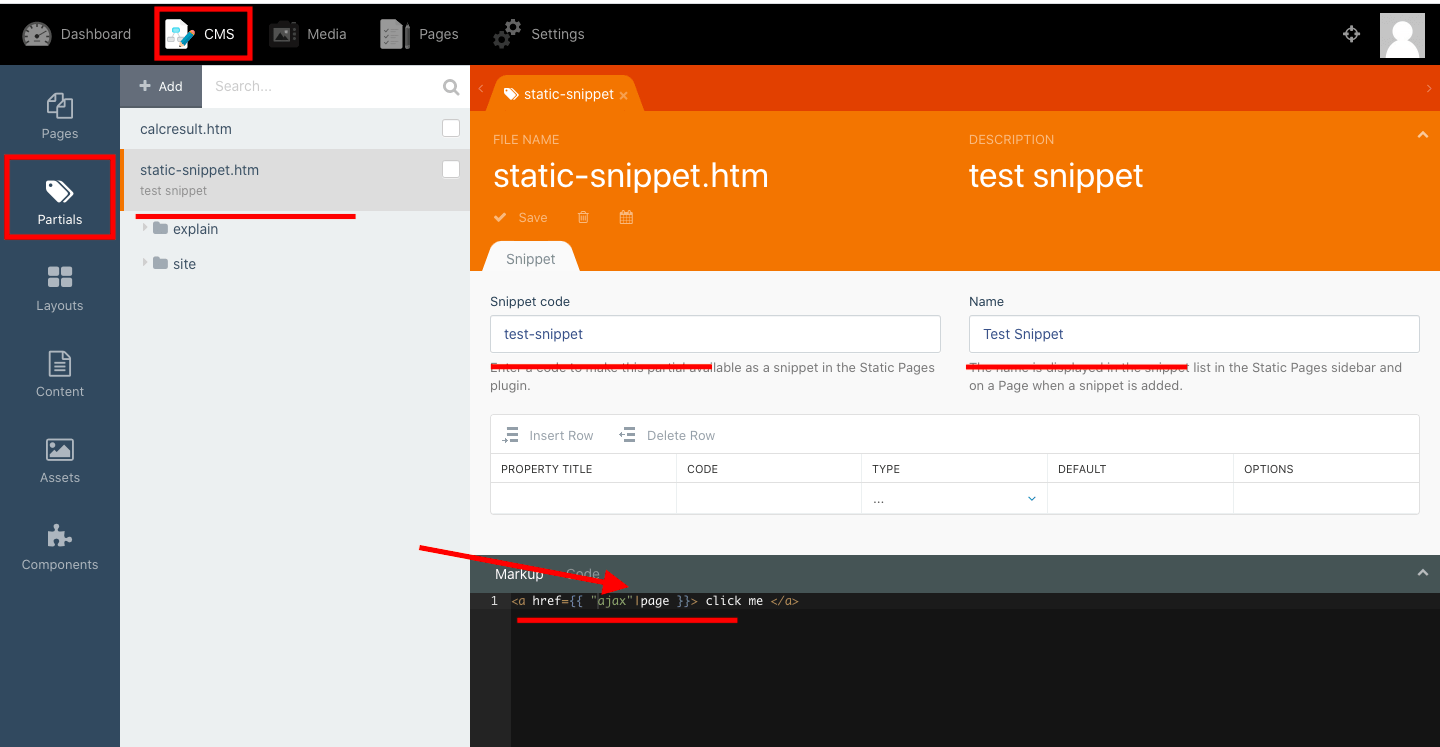This screenshot has width=1440, height=747.
Task: Click the search magnifier icon
Action: click(451, 87)
